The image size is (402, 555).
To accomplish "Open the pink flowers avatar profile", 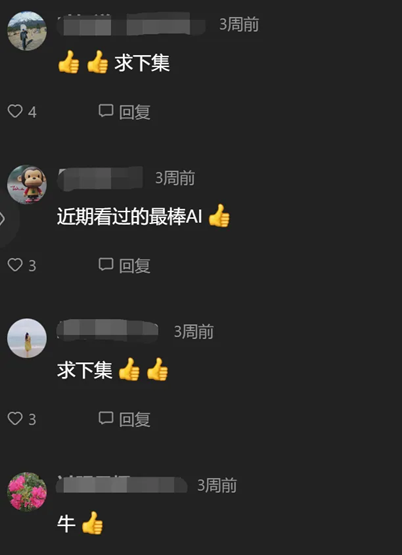I will (27, 491).
